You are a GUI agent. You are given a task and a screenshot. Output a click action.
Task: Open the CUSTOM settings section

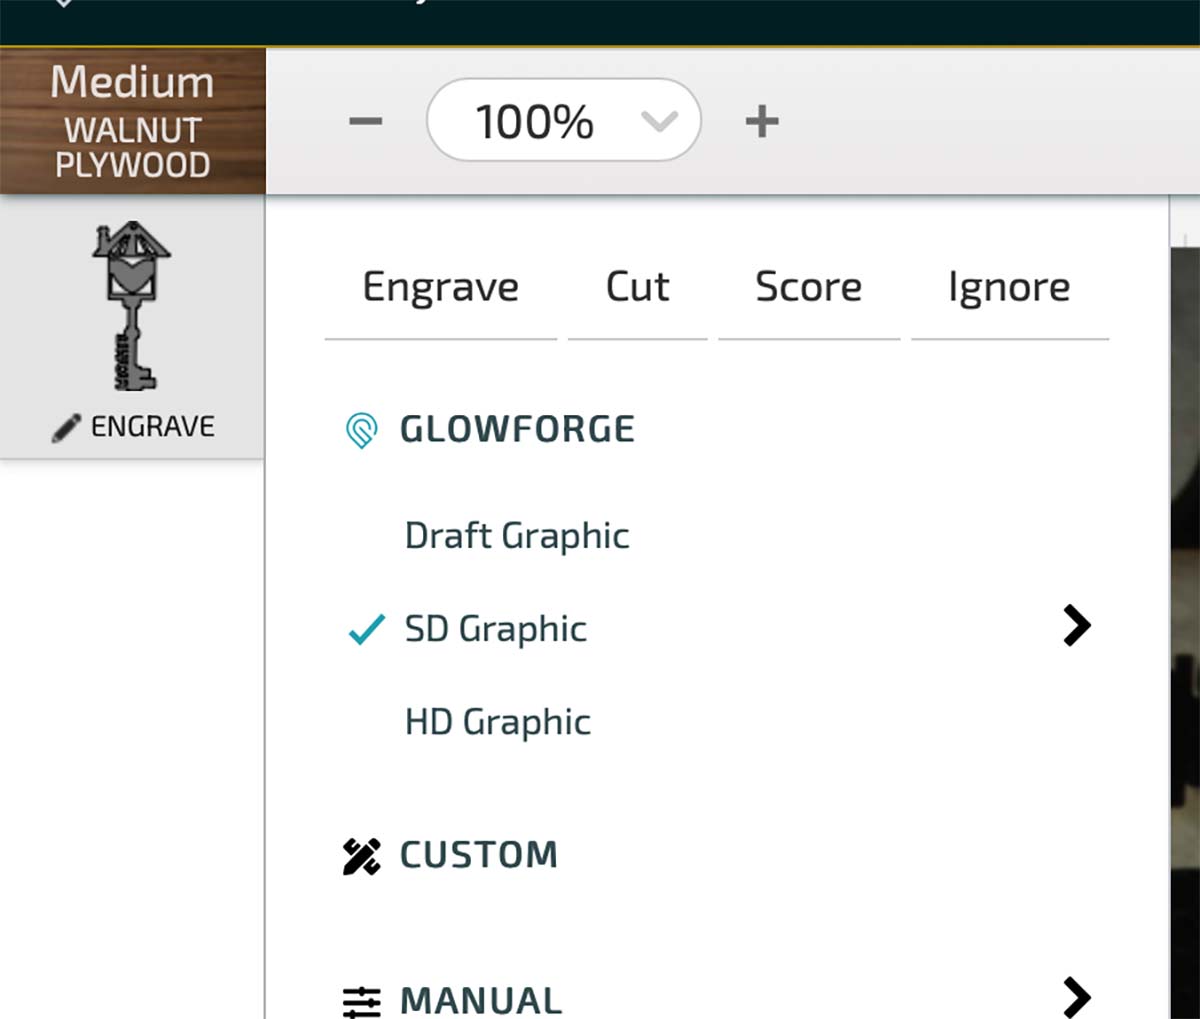click(x=478, y=855)
